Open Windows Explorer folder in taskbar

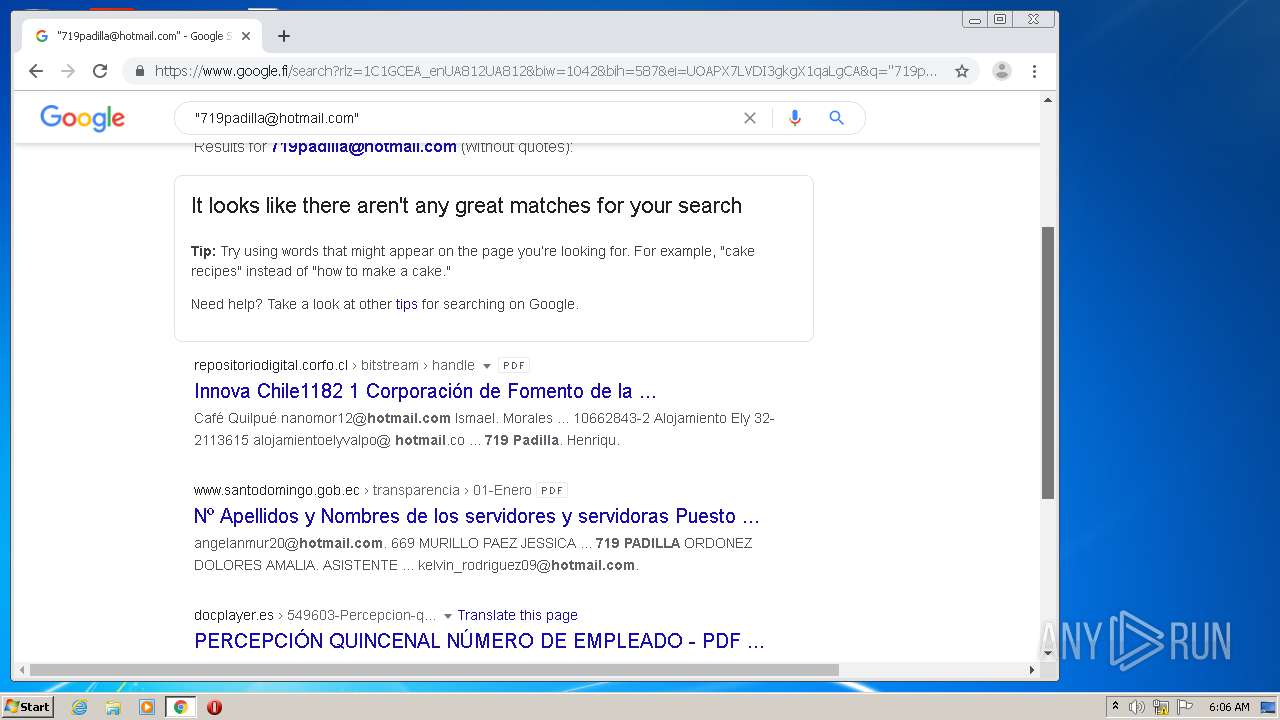coord(113,707)
